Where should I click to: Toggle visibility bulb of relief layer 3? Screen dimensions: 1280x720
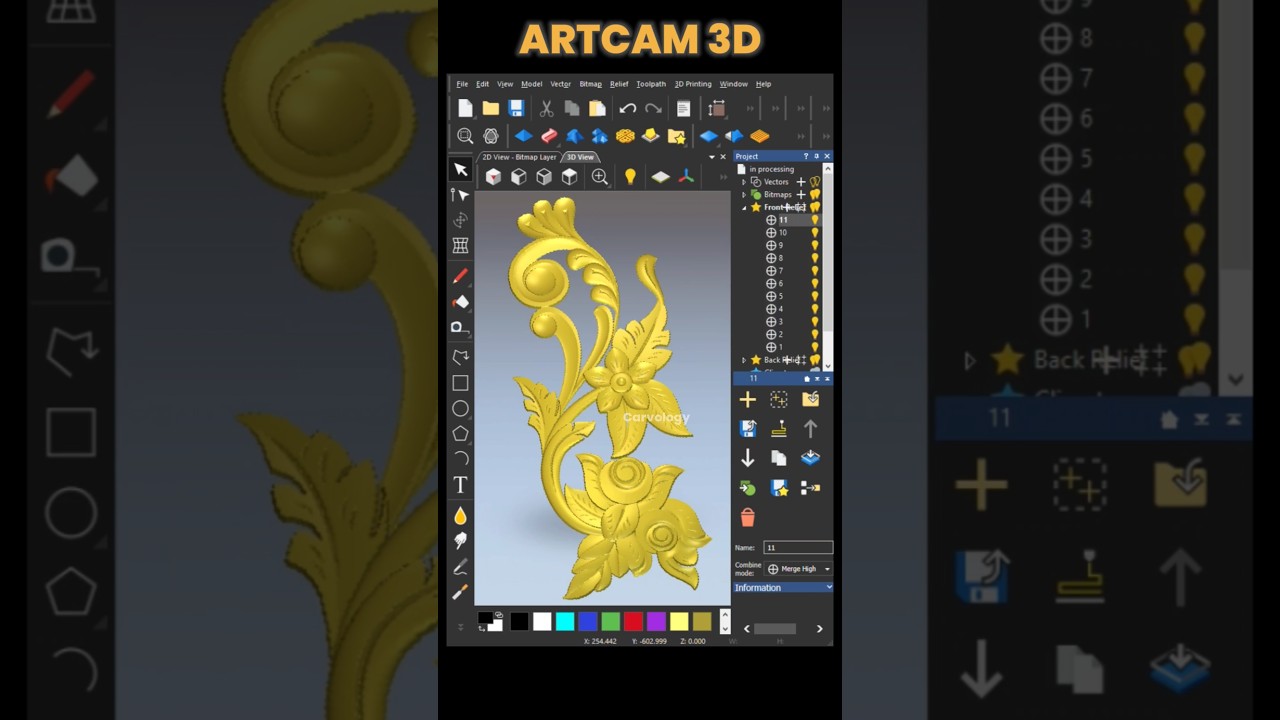point(814,322)
